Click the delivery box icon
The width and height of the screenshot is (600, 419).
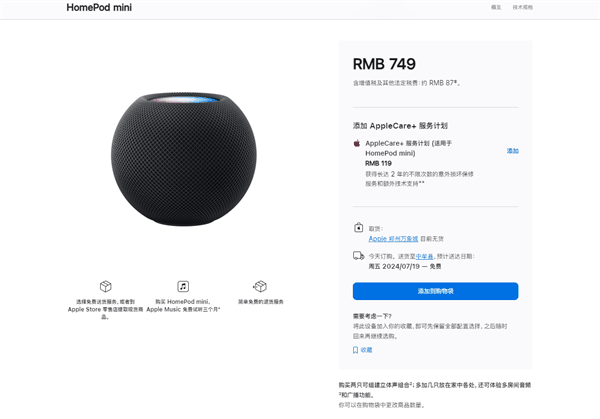[105, 286]
